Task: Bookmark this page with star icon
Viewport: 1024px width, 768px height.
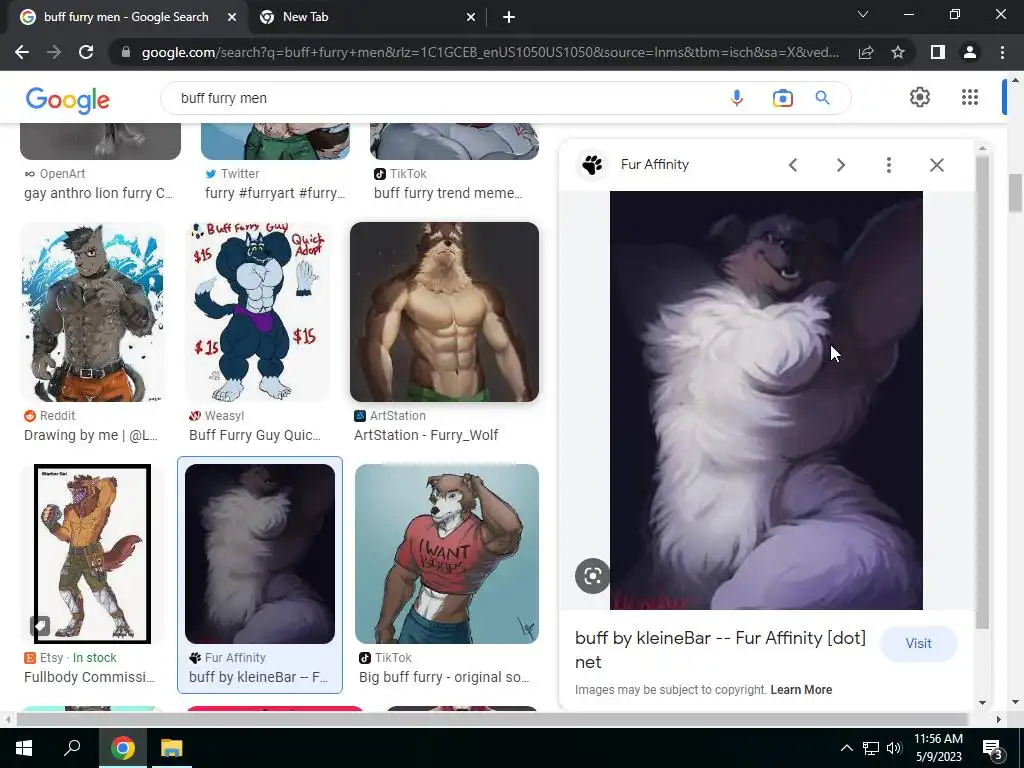Action: 898,52
